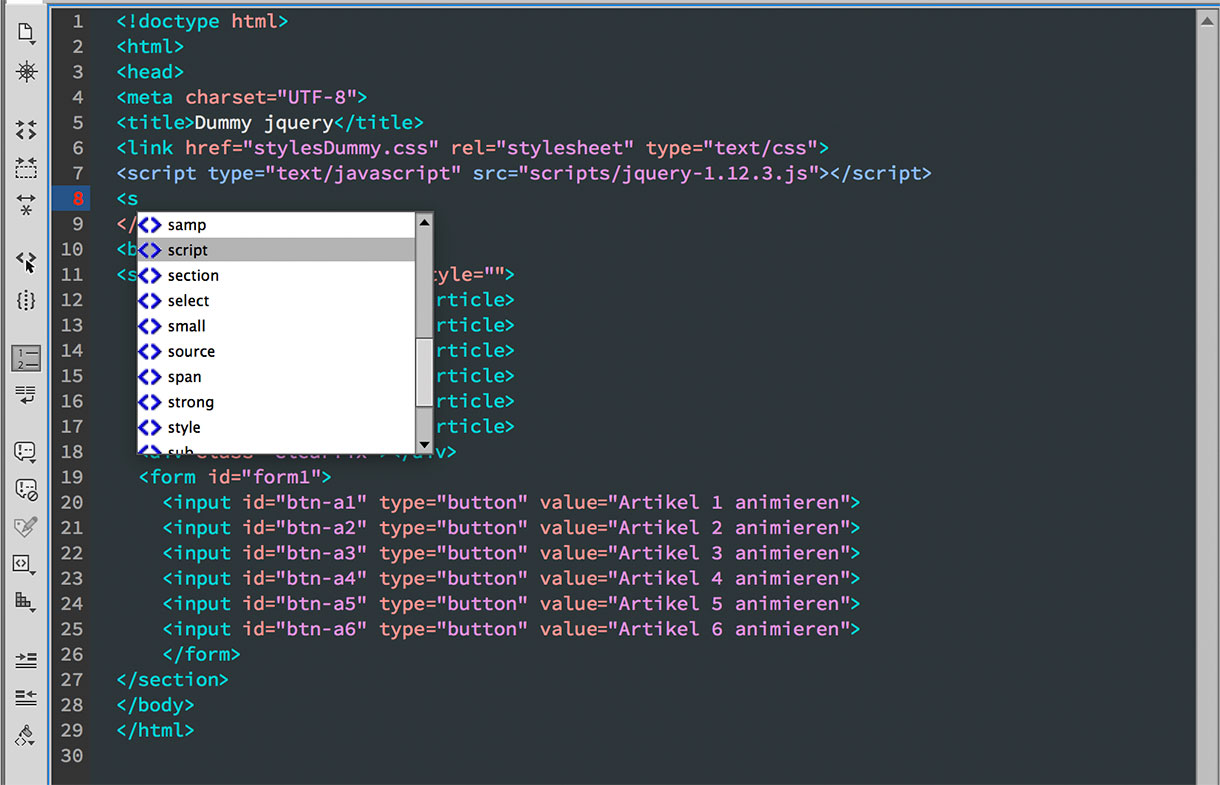Choose 'source' from the code hint list

(x=276, y=351)
